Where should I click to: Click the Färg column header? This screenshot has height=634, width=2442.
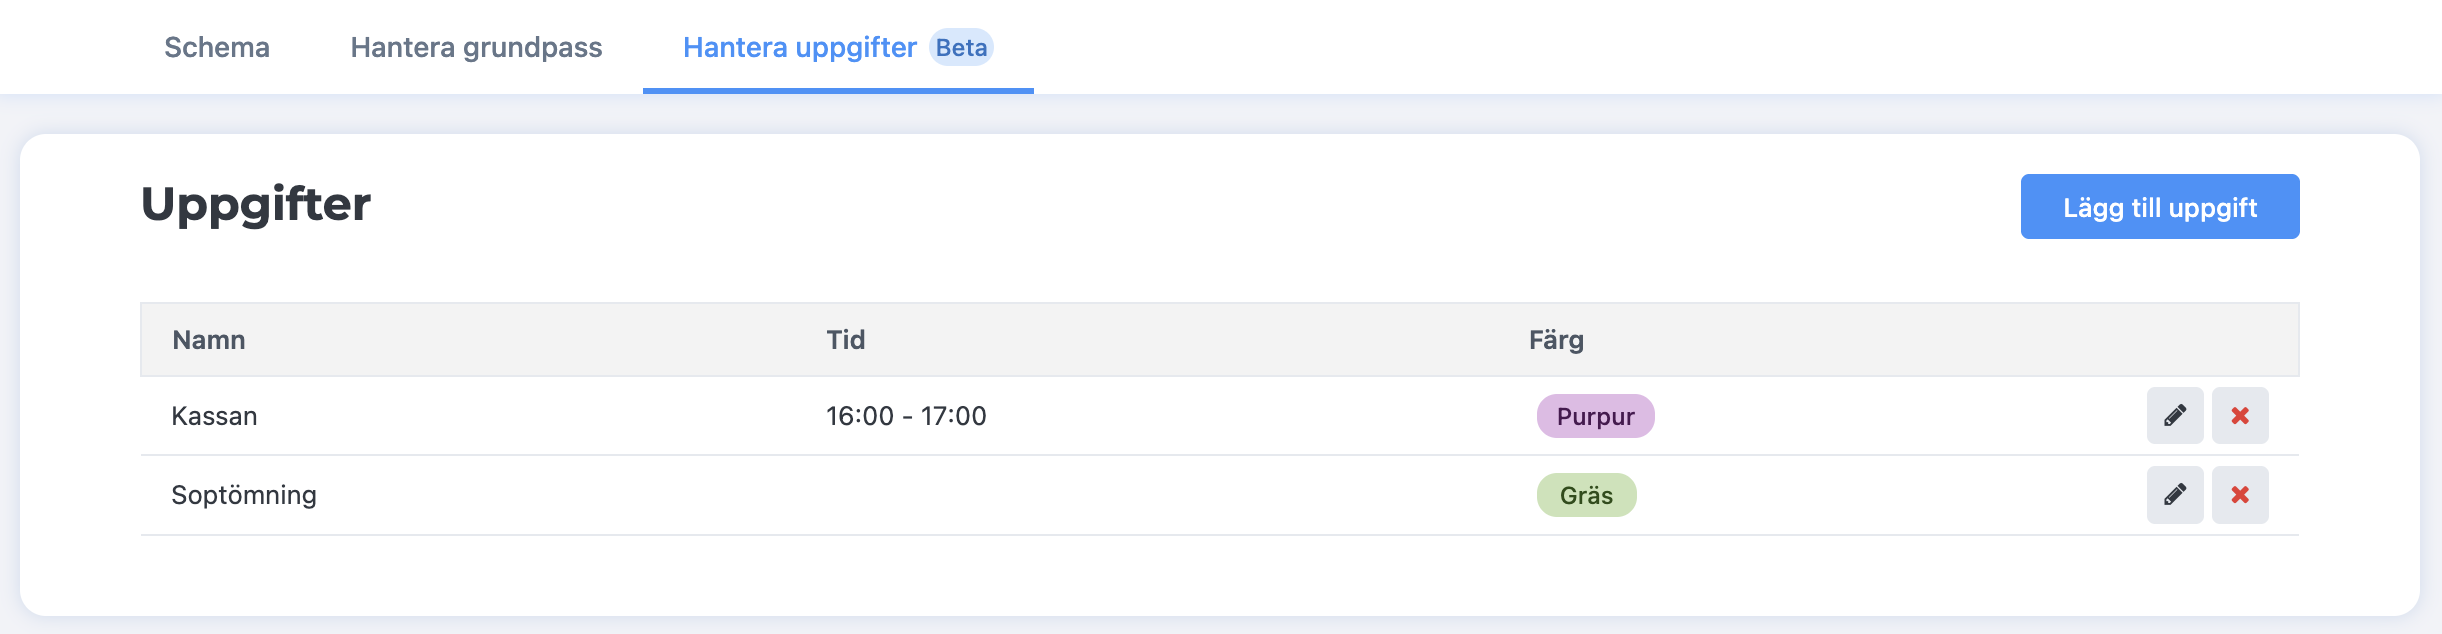1556,340
